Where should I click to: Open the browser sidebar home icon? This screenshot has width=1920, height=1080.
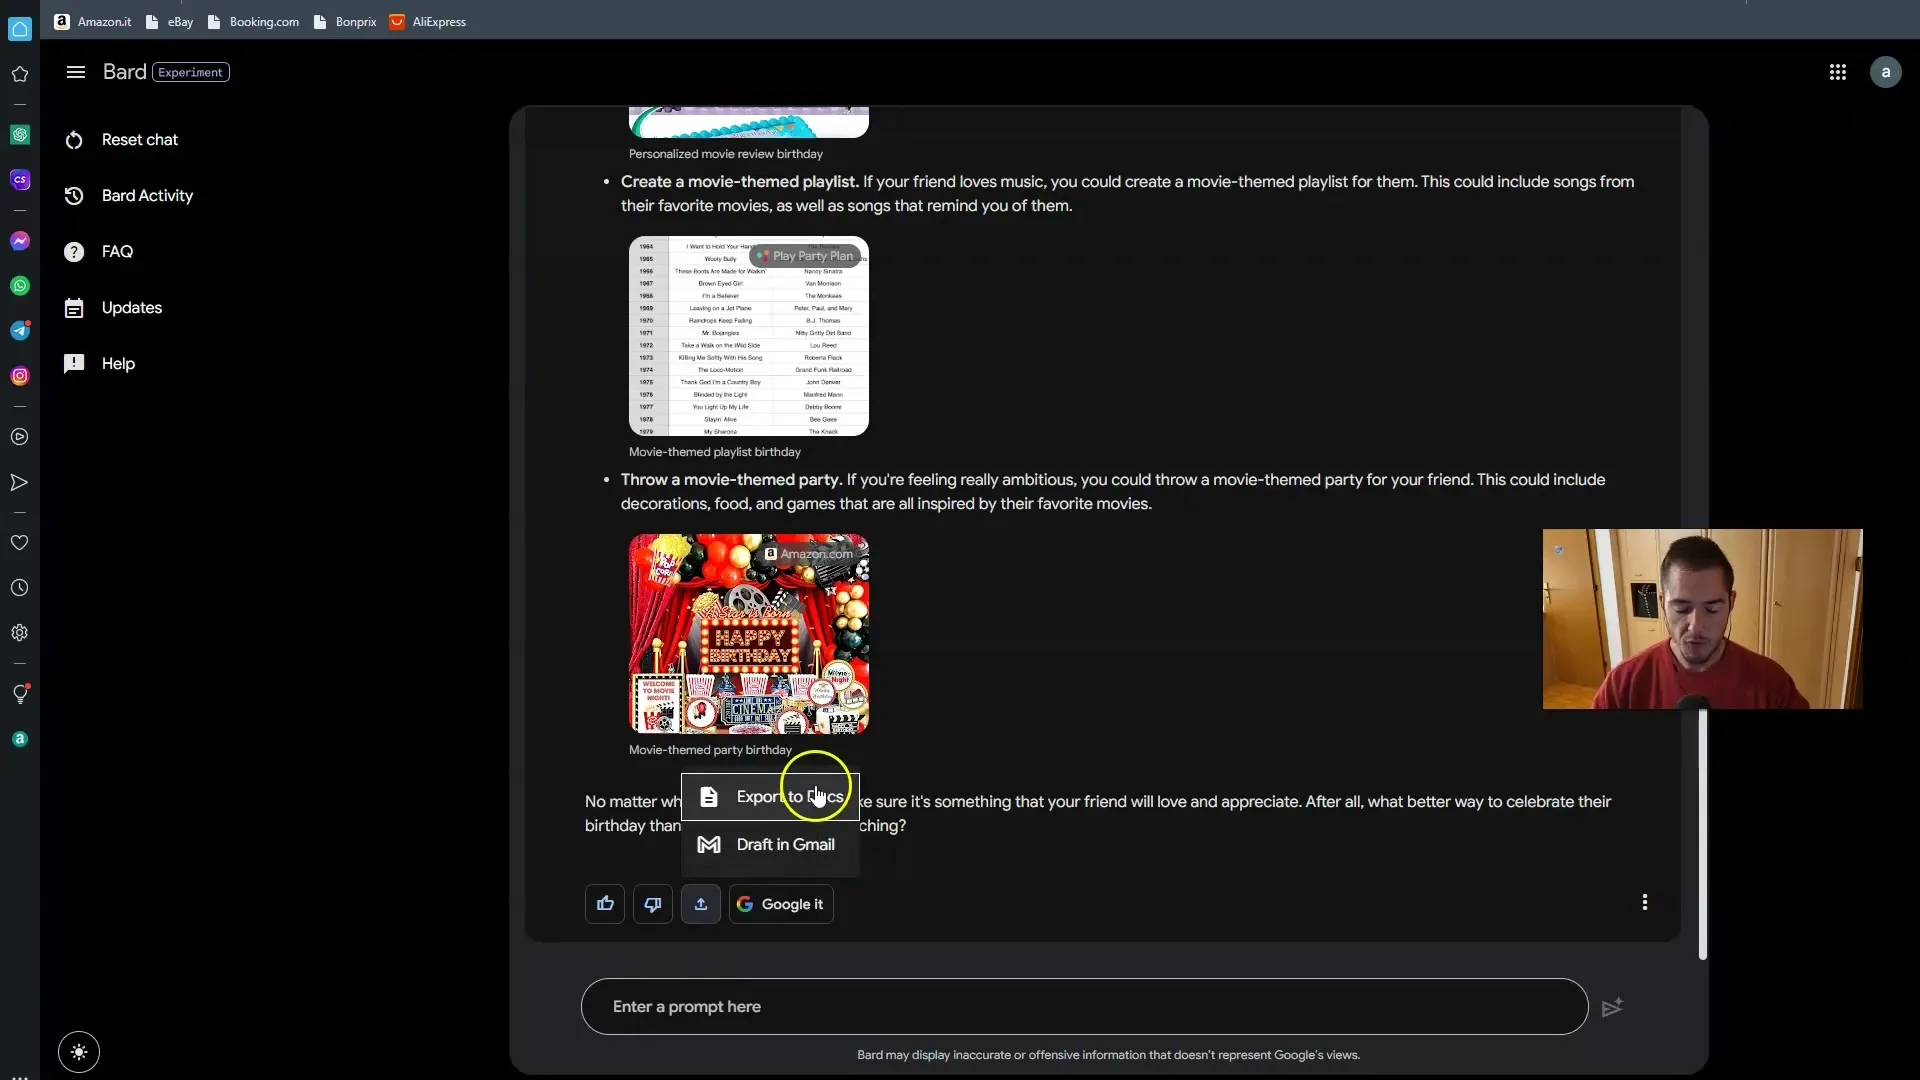20,29
